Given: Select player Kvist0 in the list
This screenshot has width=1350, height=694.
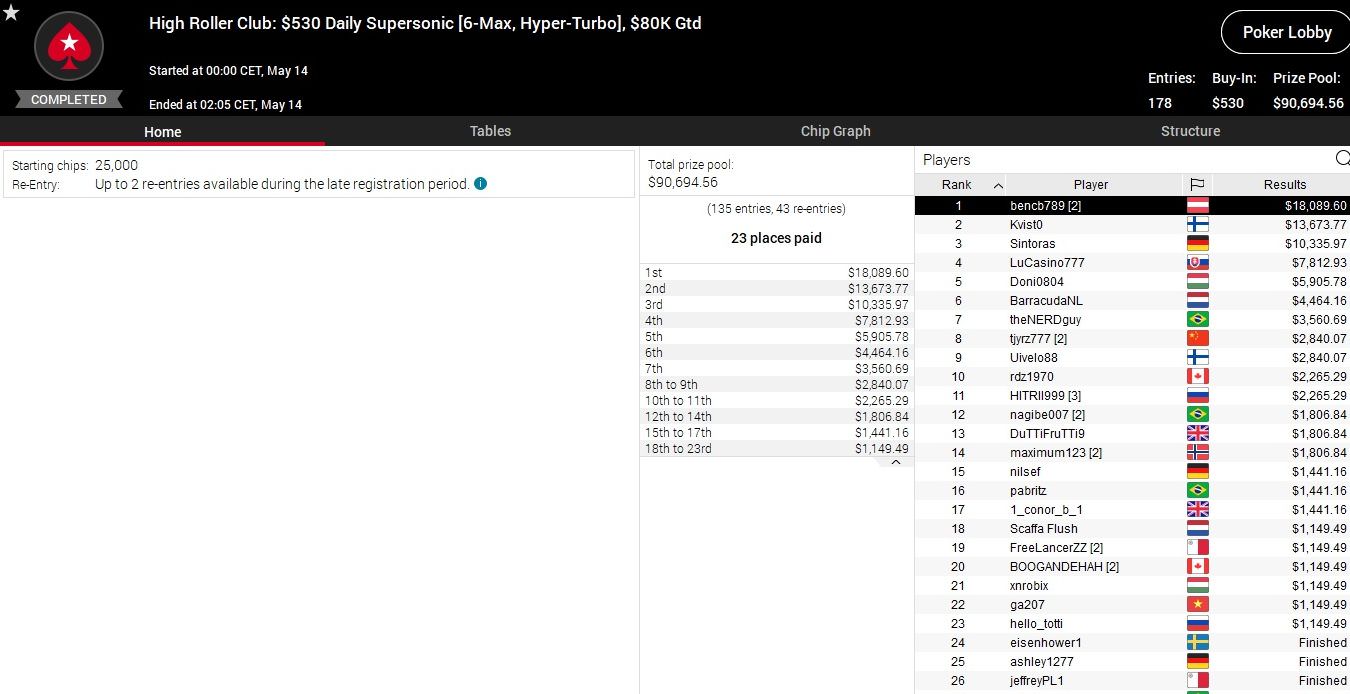Looking at the screenshot, I should 1026,225.
